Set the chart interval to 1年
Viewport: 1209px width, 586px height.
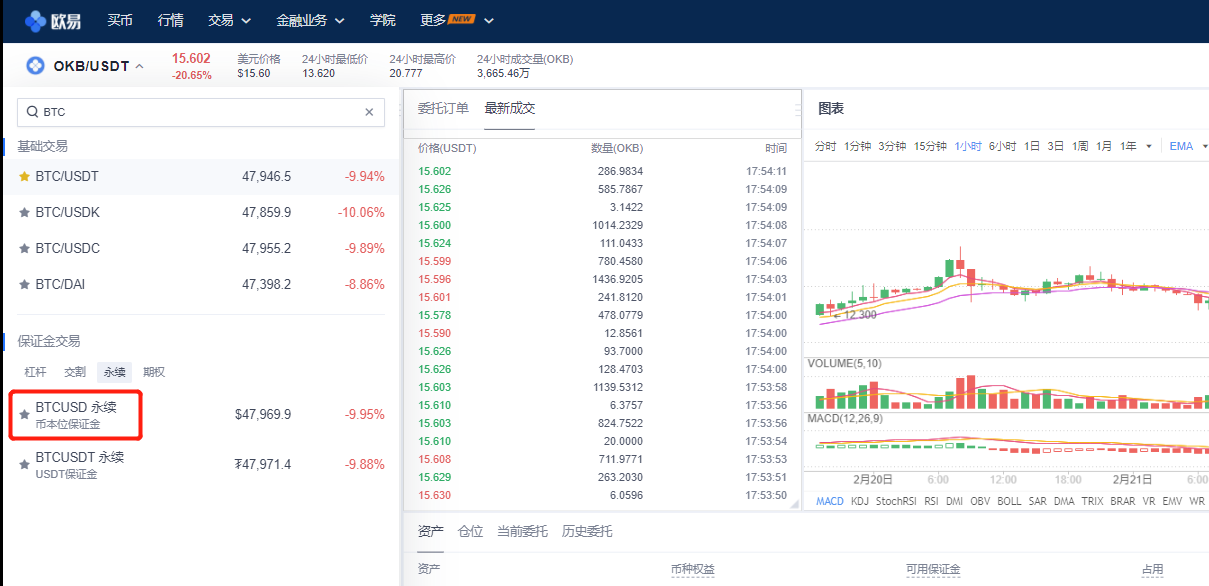[x=1128, y=146]
